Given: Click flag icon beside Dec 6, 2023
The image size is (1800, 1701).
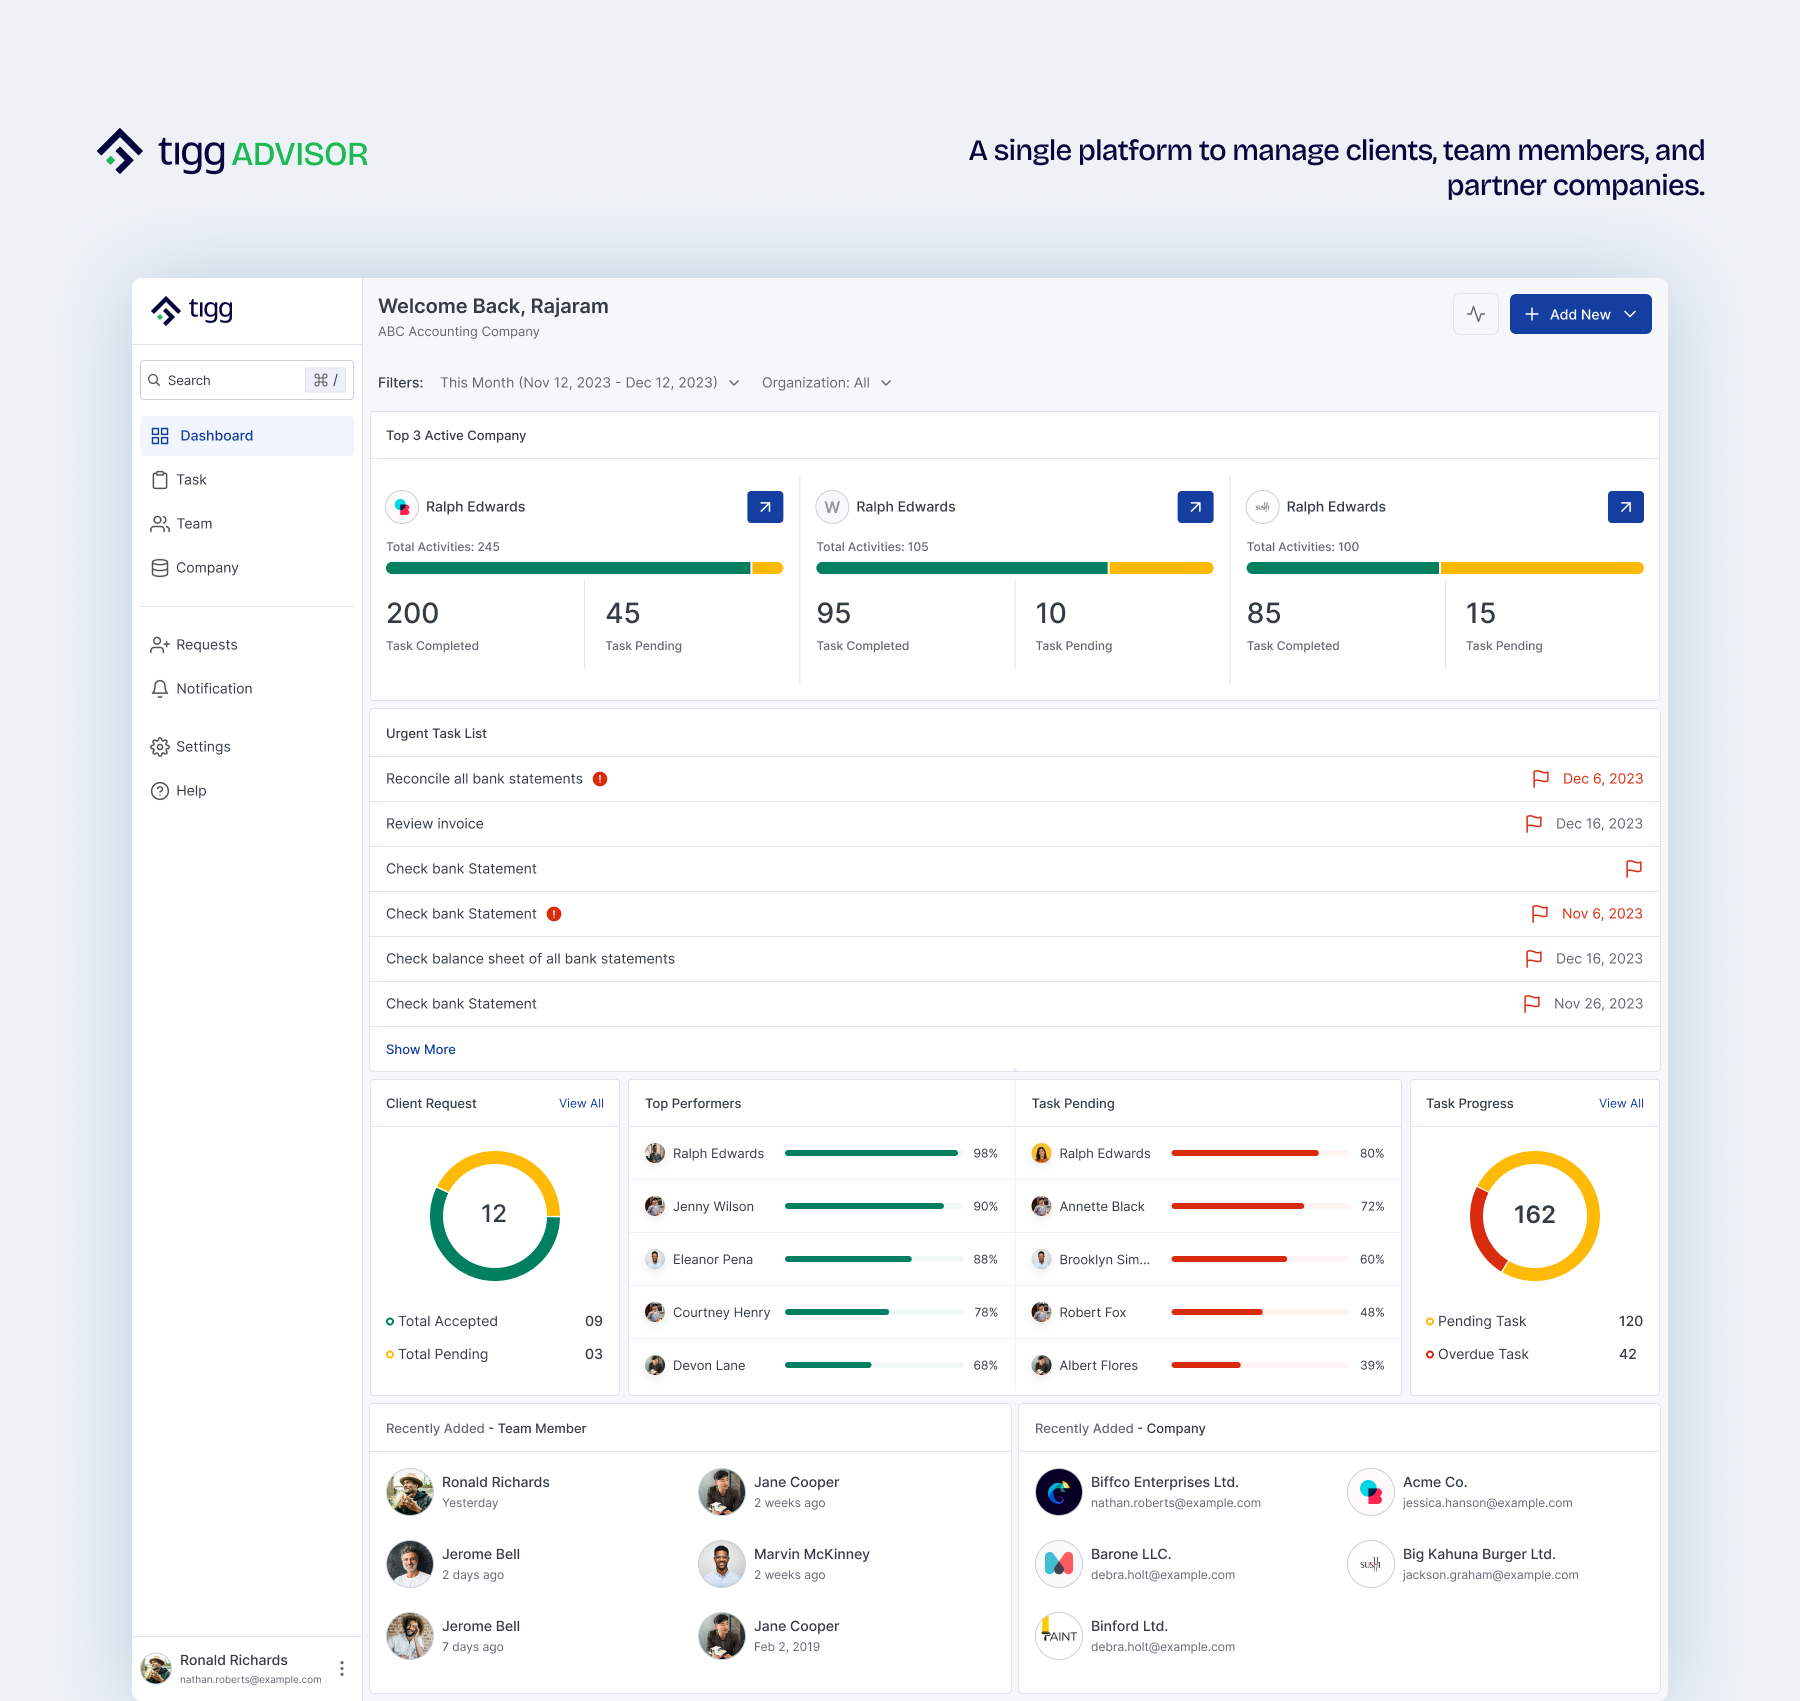Looking at the screenshot, I should (1540, 779).
